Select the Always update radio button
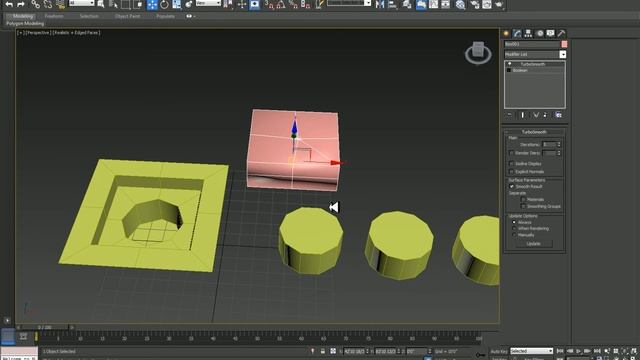 [514, 222]
